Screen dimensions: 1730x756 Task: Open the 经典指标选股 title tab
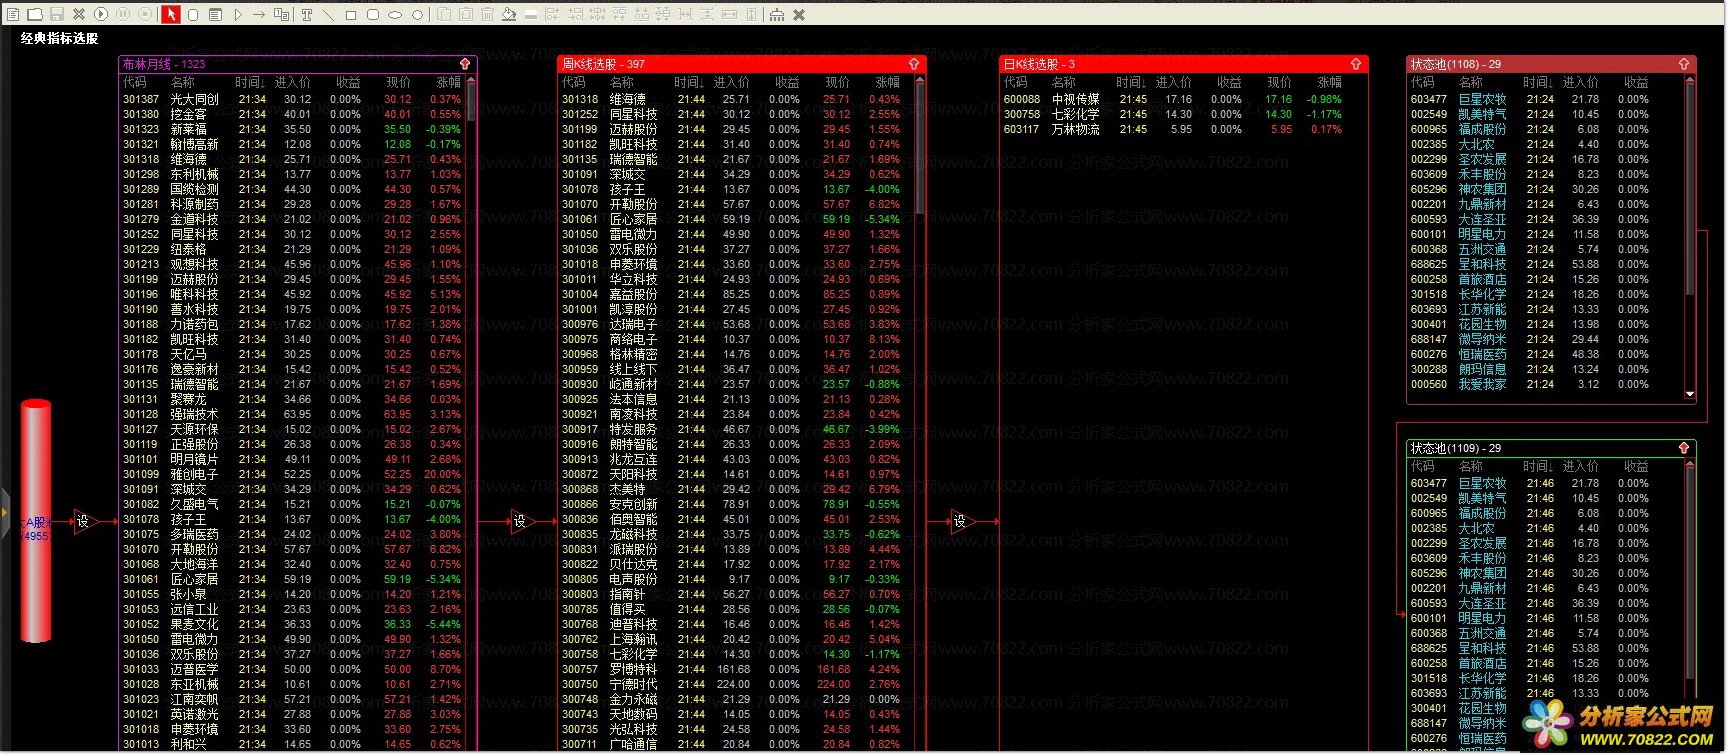click(x=60, y=38)
